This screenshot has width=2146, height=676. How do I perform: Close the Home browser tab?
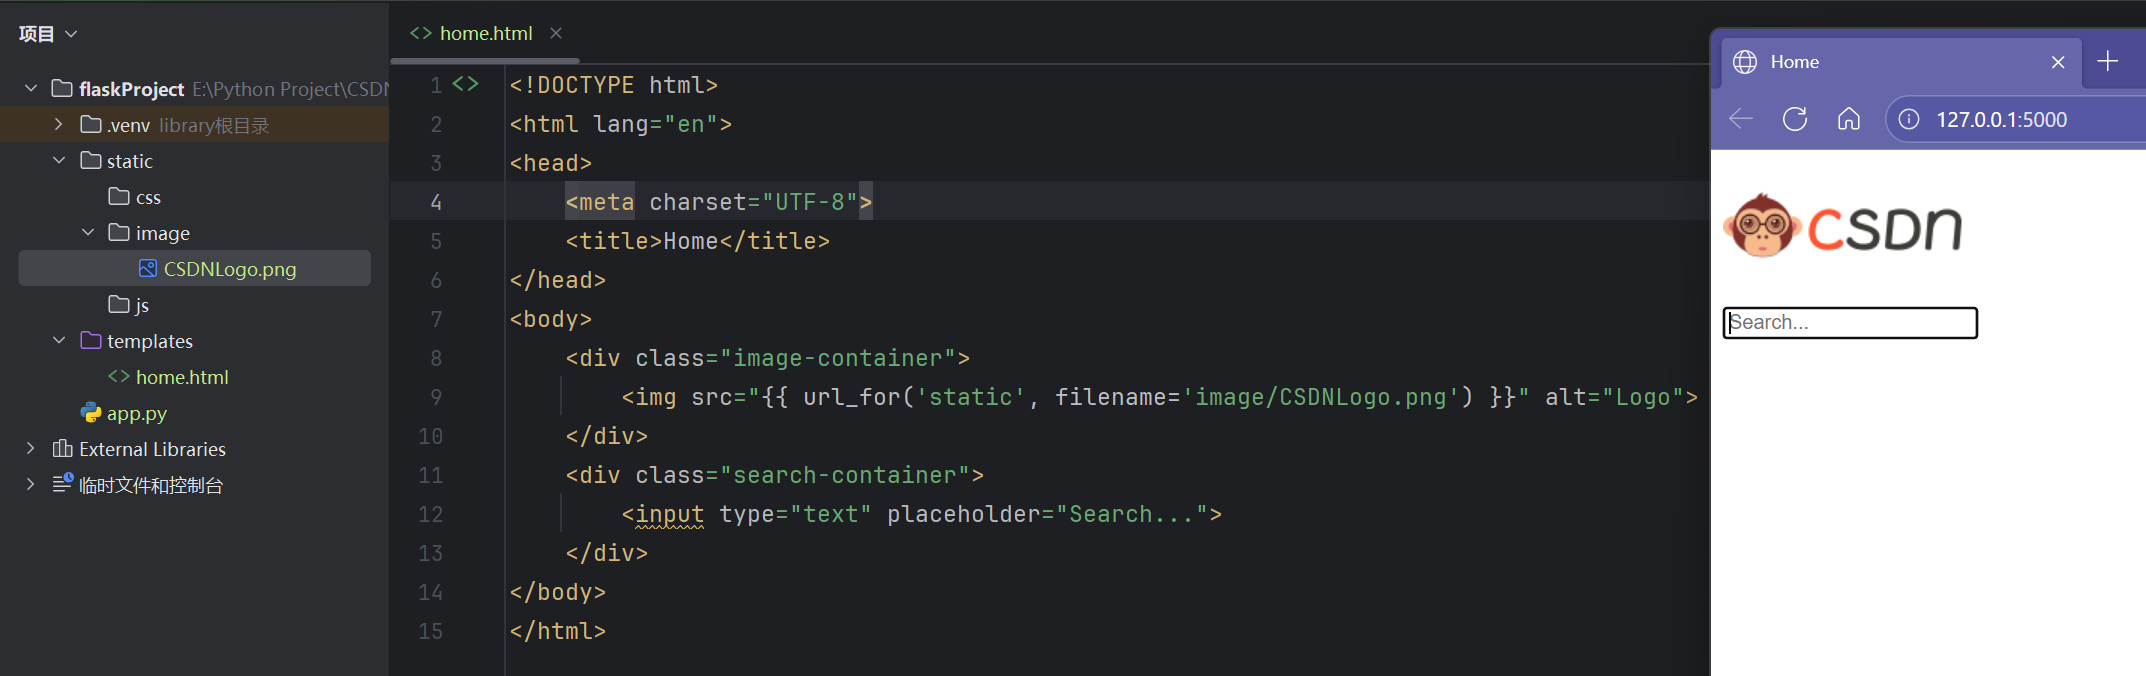(2058, 62)
